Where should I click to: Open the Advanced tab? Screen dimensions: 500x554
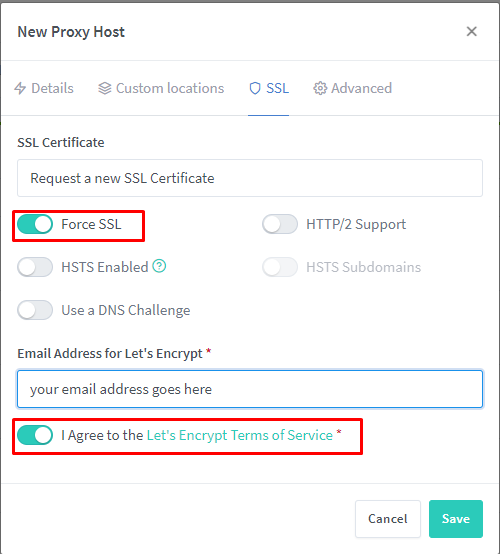pyautogui.click(x=353, y=88)
